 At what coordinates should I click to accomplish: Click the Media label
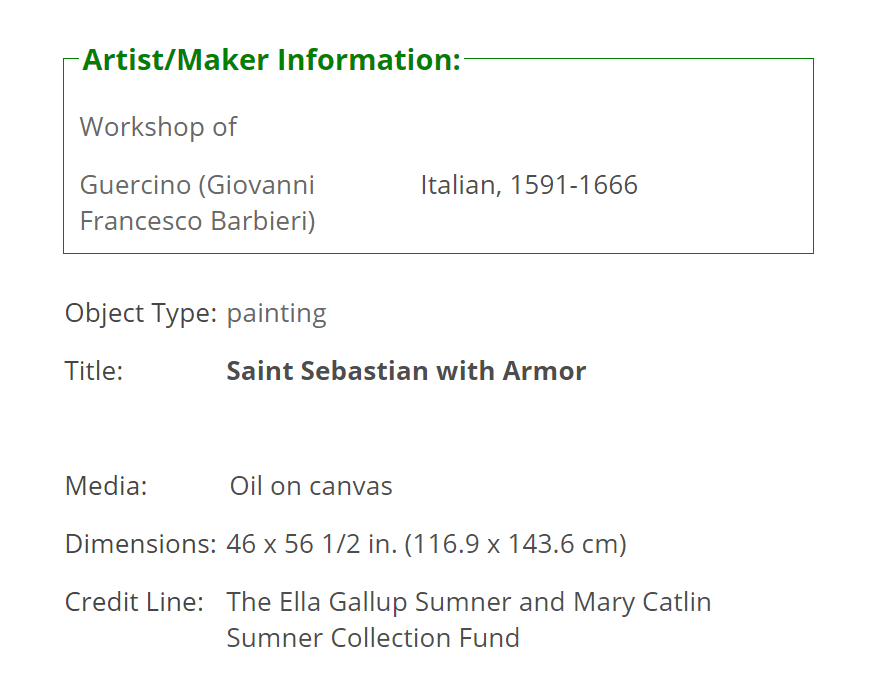[106, 485]
